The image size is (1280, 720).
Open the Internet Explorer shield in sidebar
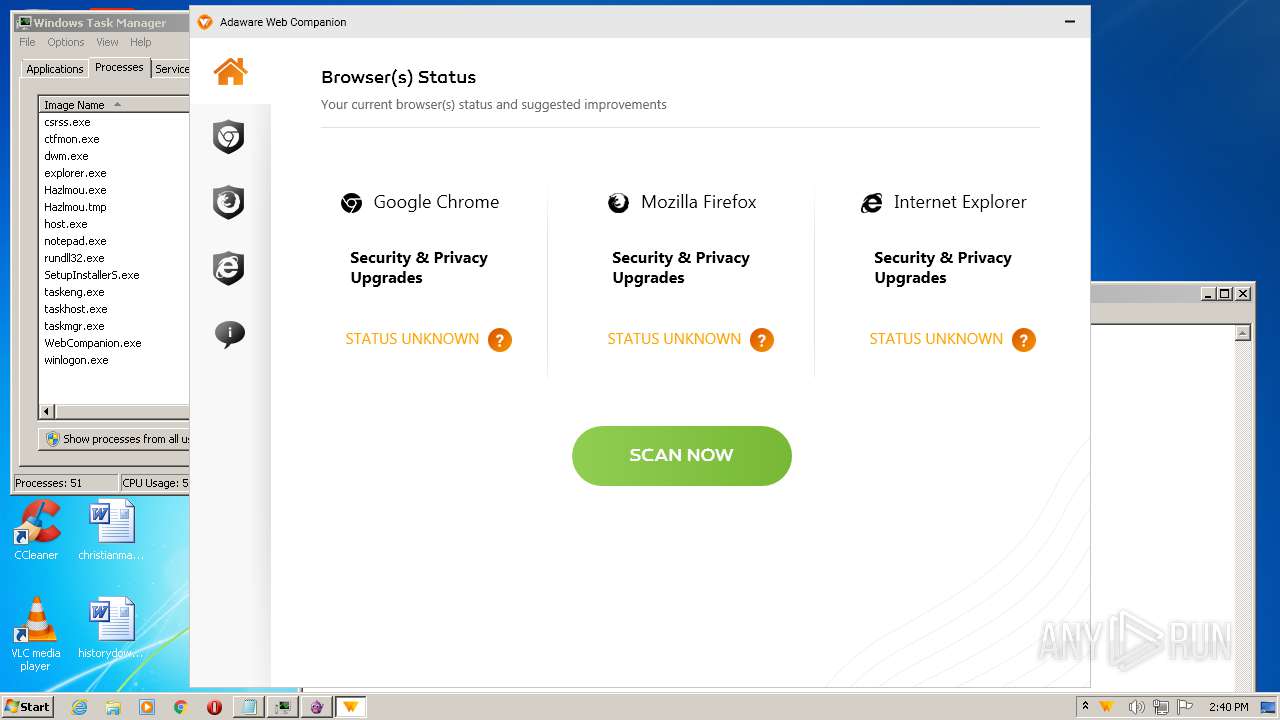(229, 268)
